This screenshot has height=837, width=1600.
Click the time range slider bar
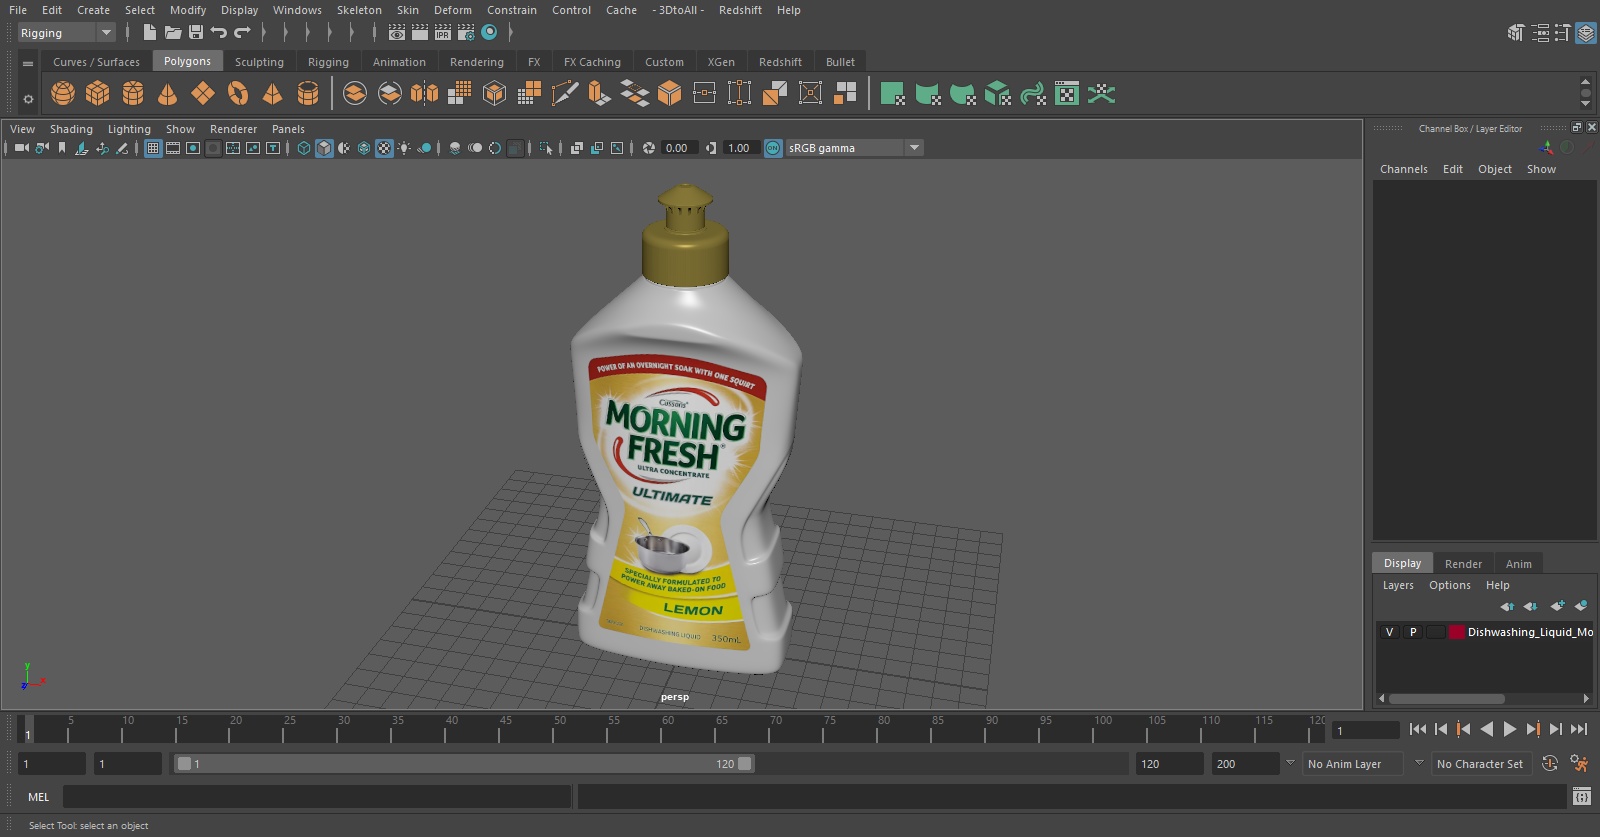pyautogui.click(x=465, y=764)
